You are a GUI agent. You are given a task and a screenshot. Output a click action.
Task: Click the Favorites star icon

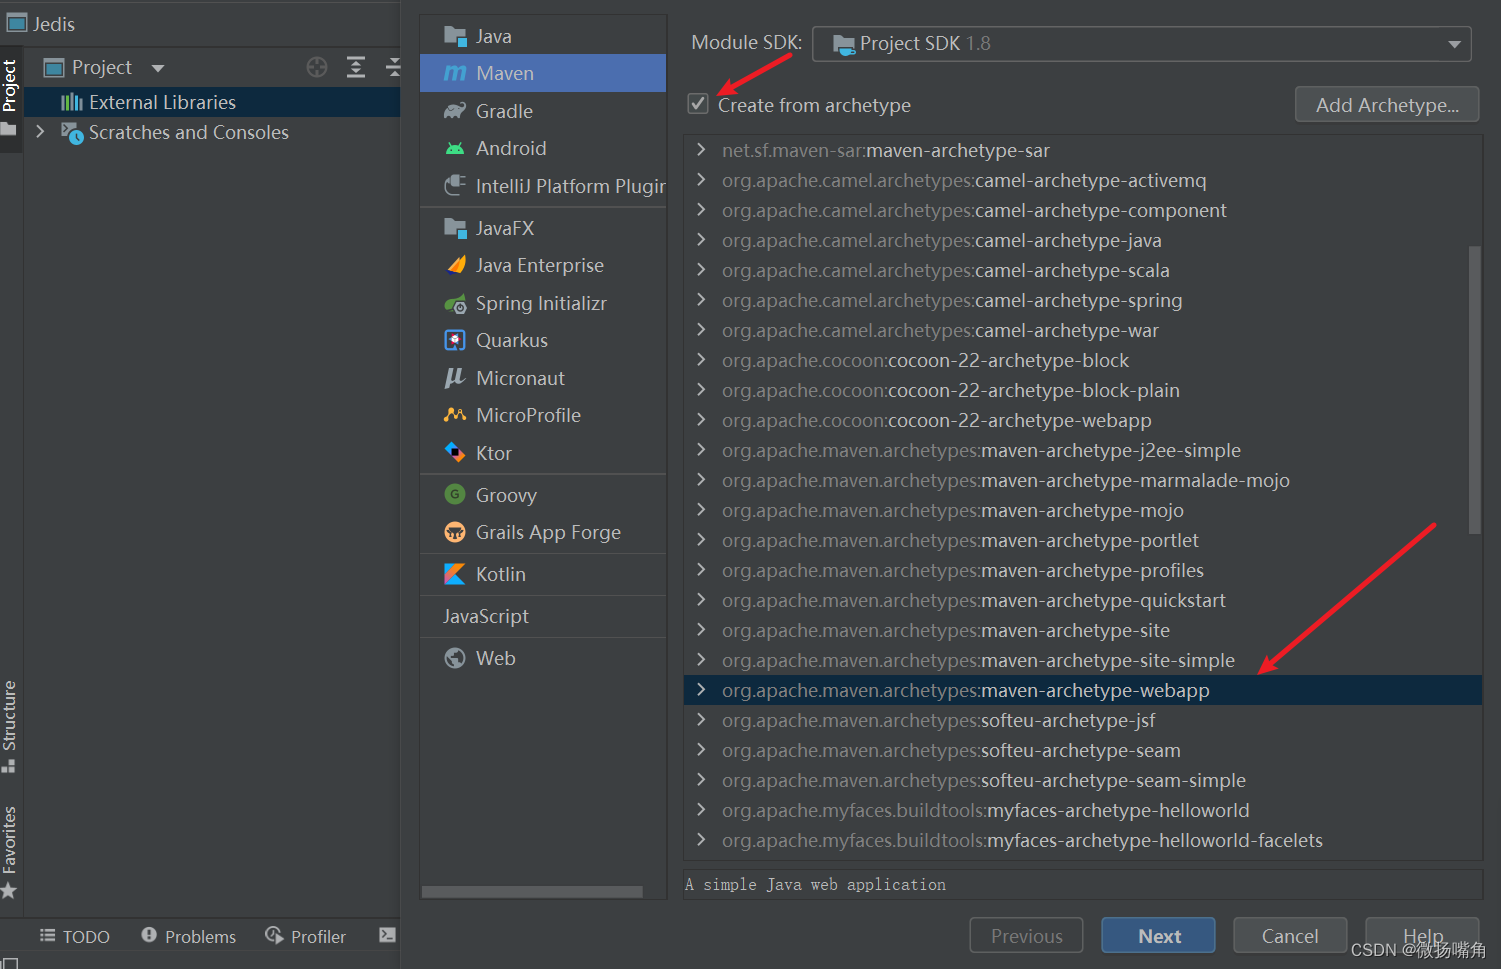click(9, 890)
